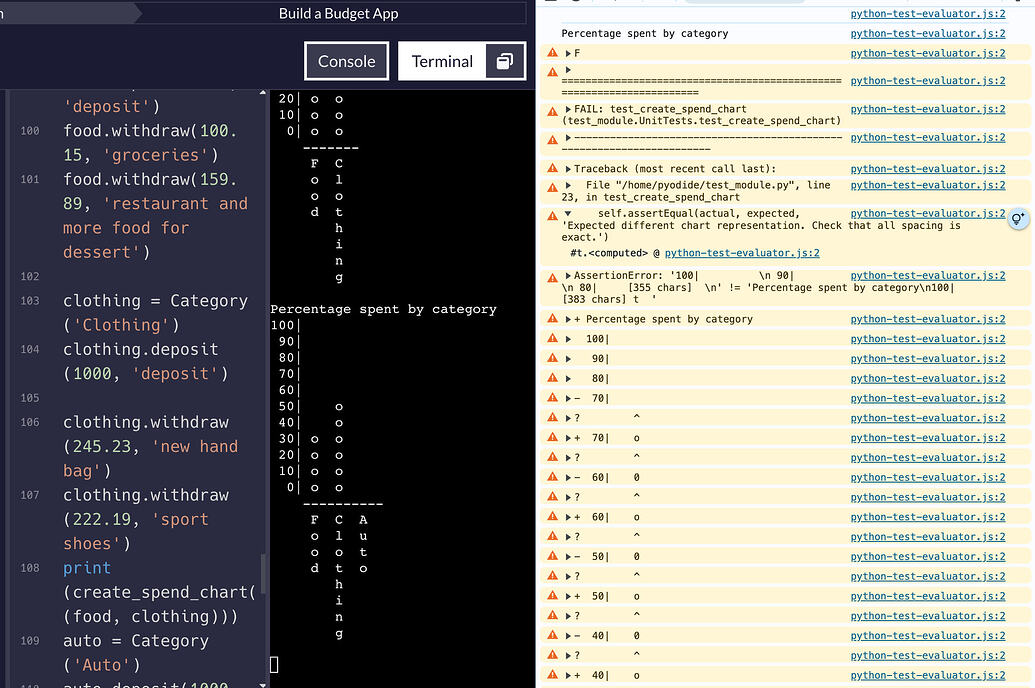Switch to the Console panel
This screenshot has height=688, width=1035.
tap(347, 61)
